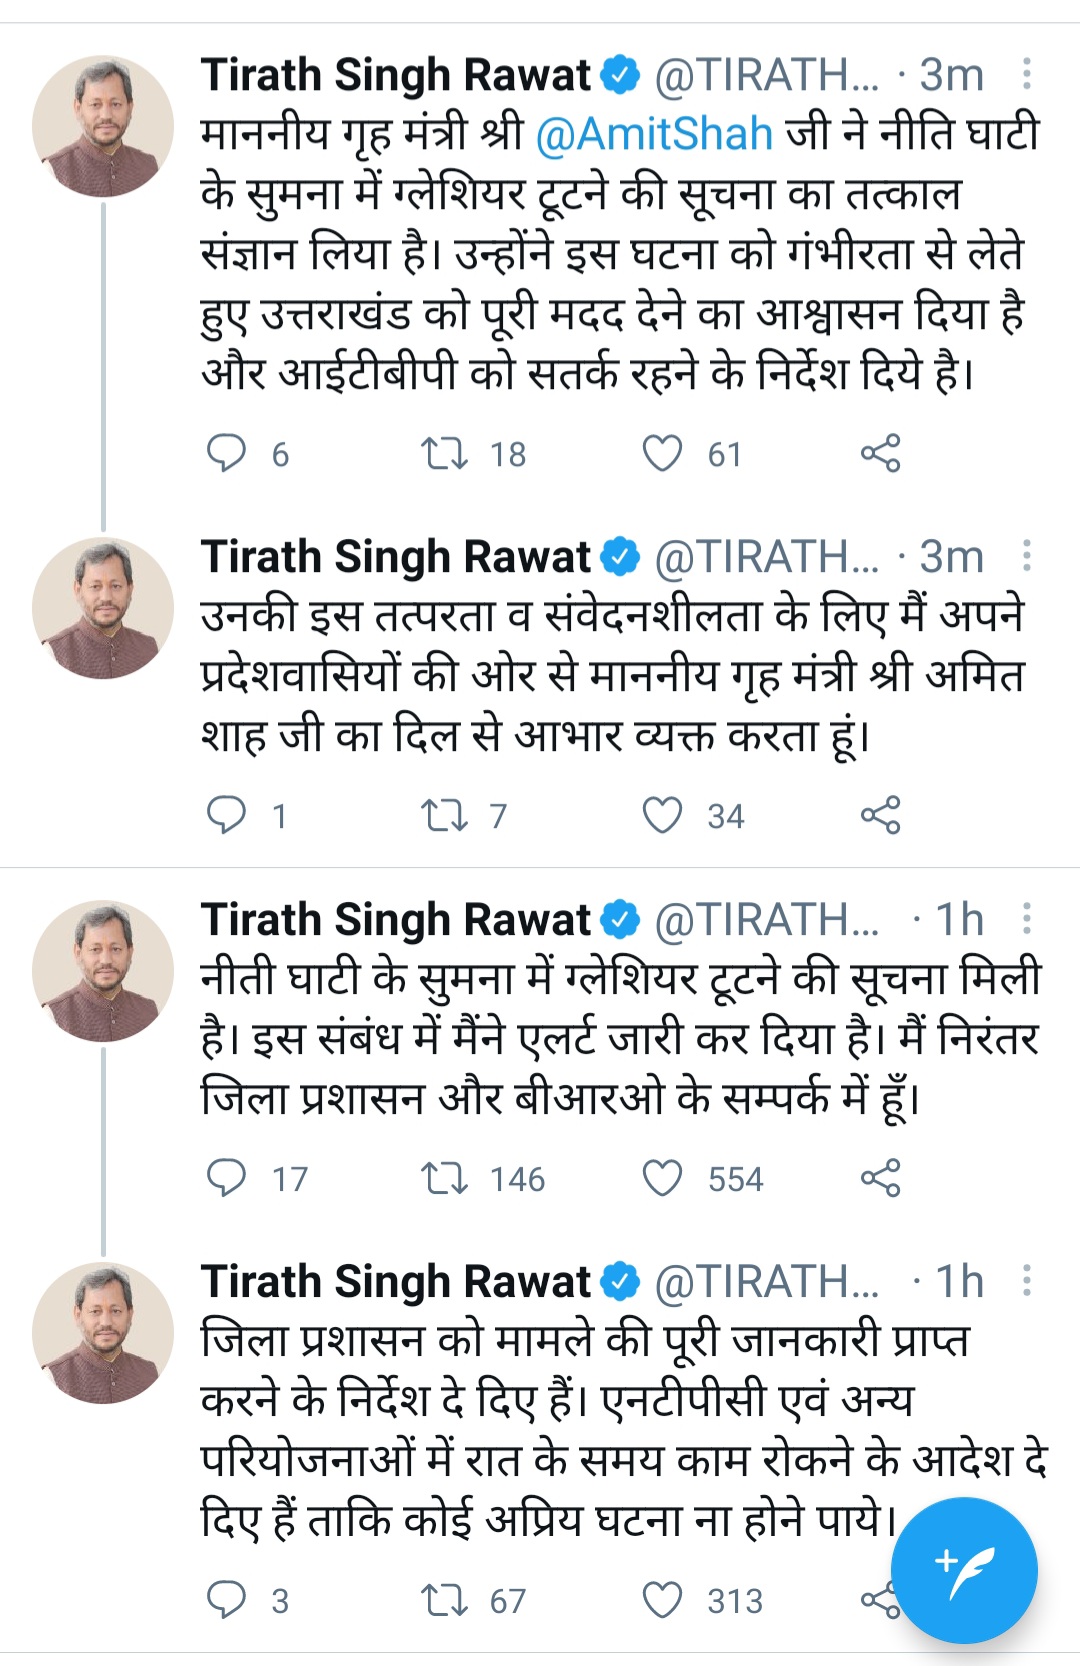Open more options on the first tweet
1080x1666 pixels.
[x=1026, y=75]
